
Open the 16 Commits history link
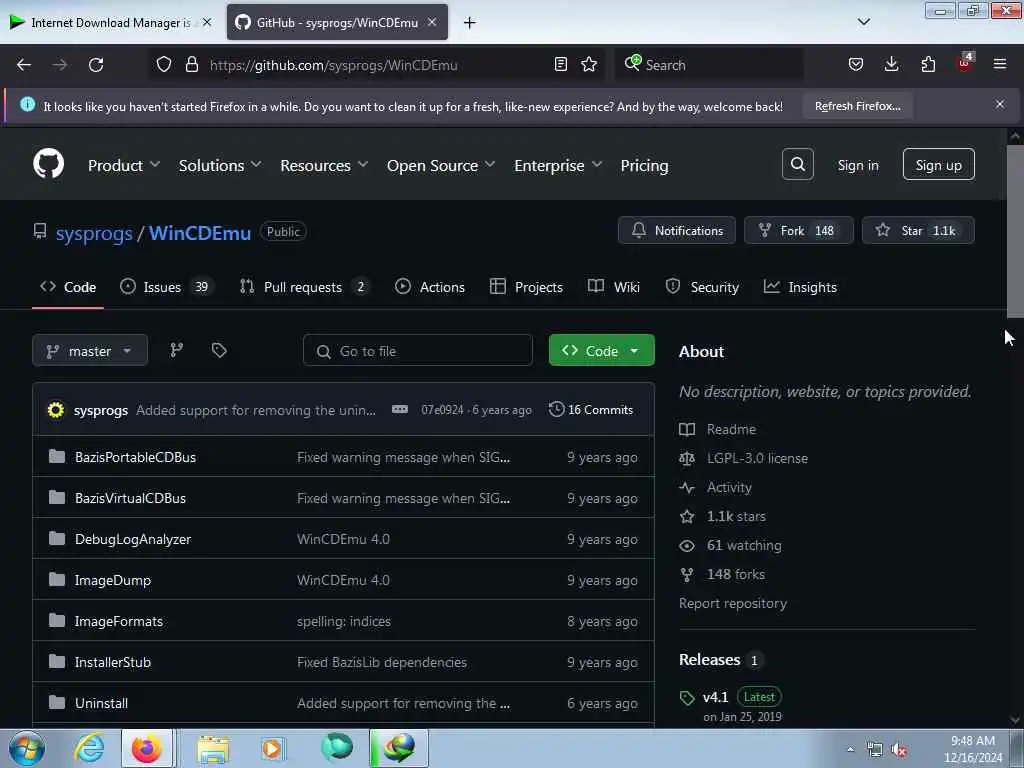[592, 409]
